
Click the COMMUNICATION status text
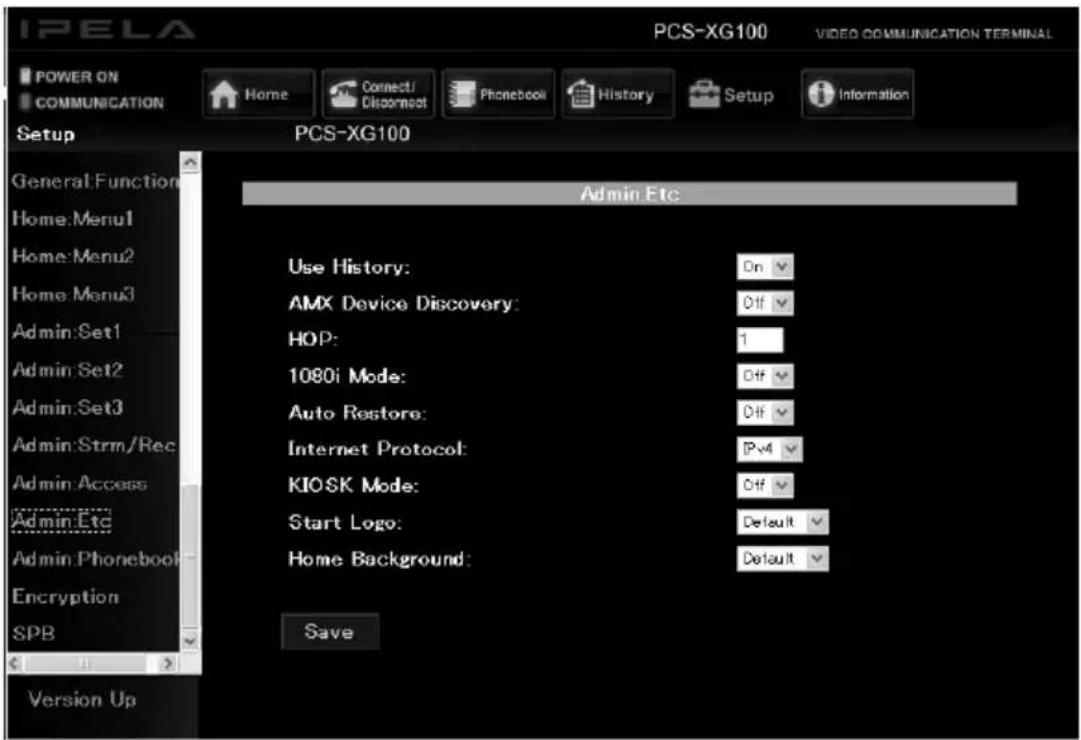coord(99,103)
